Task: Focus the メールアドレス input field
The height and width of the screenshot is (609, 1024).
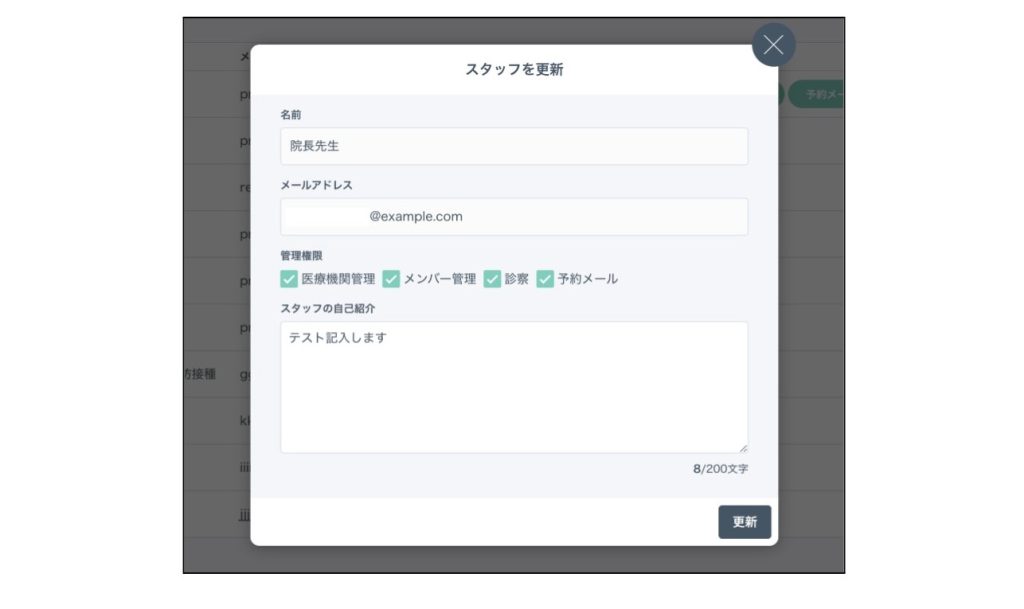Action: tap(514, 217)
